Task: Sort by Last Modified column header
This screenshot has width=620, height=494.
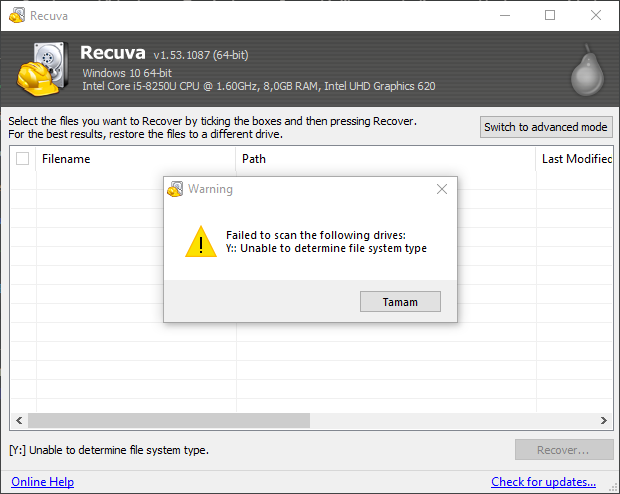Action: tap(576, 159)
